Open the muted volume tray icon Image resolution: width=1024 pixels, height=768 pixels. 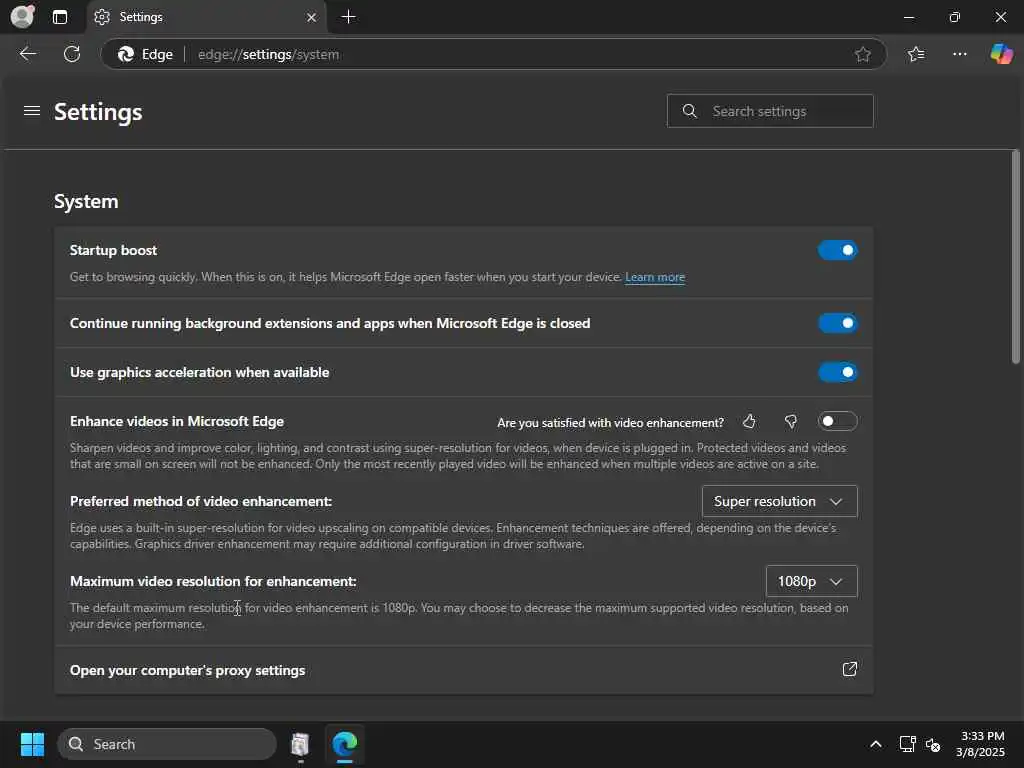(933, 744)
